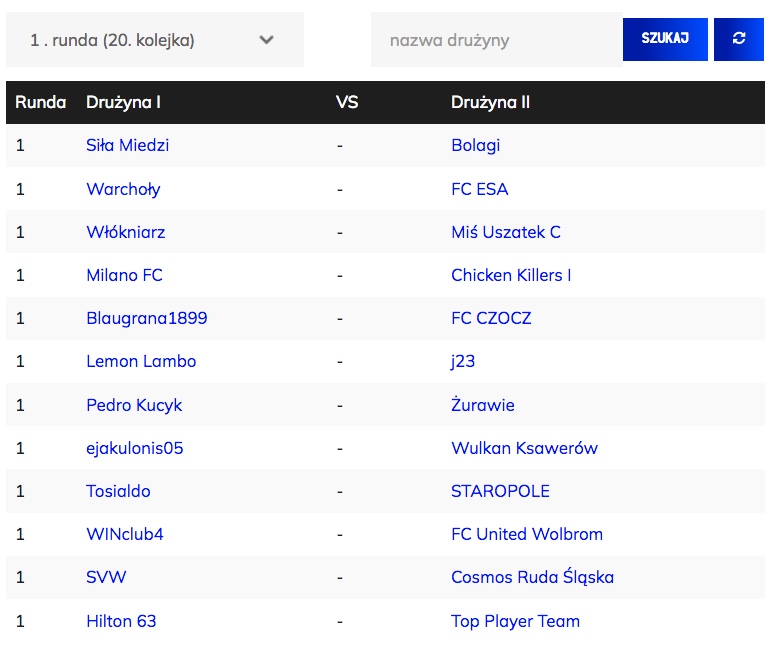Viewport: 769px width, 648px height.
Task: Click the Drużyna II column header
Action: click(x=490, y=103)
